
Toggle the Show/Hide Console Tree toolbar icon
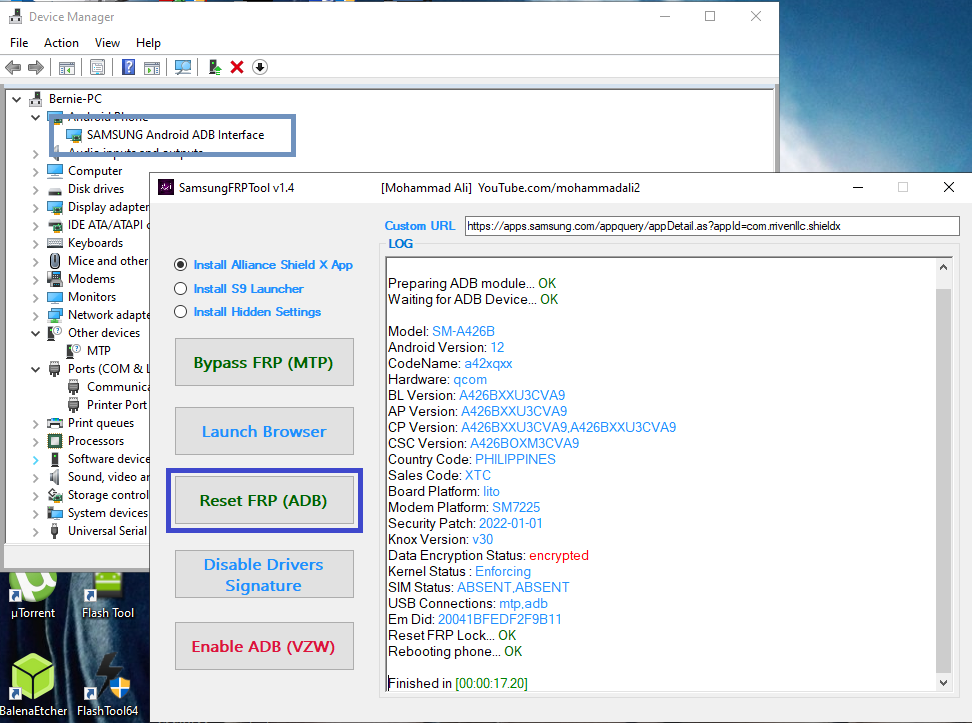click(x=66, y=67)
